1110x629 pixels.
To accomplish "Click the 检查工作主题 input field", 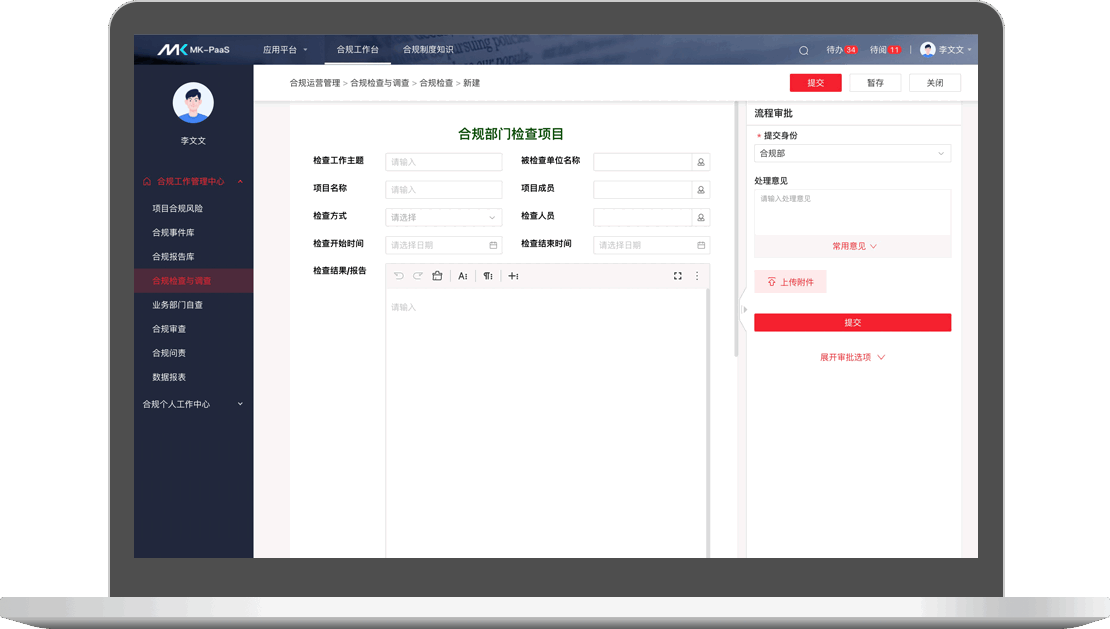I will [x=443, y=162].
